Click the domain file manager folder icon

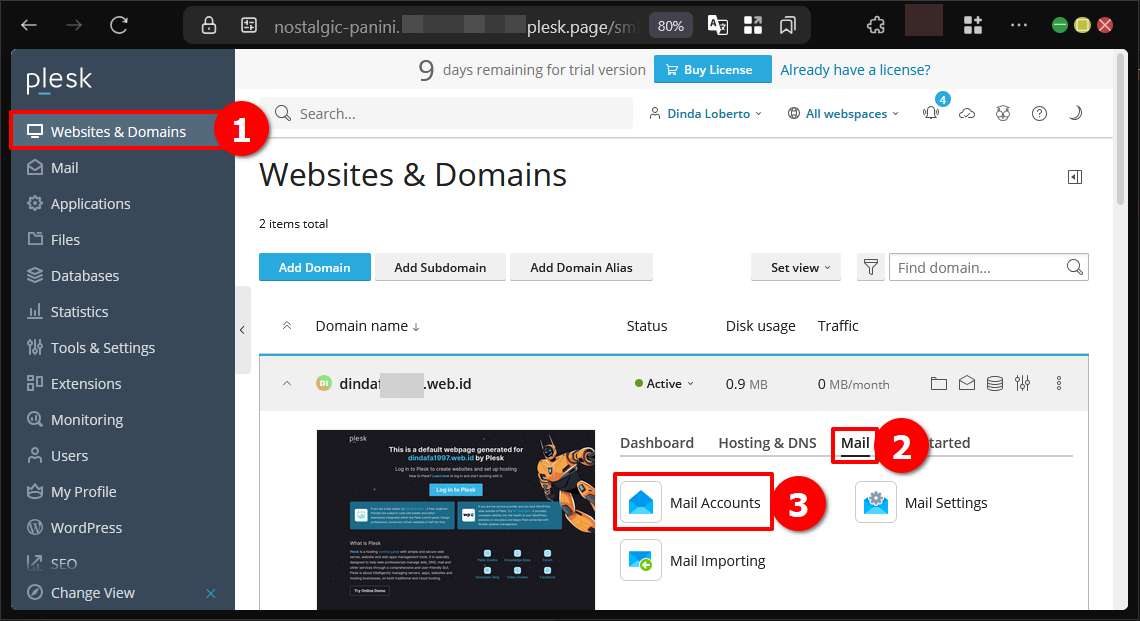938,383
